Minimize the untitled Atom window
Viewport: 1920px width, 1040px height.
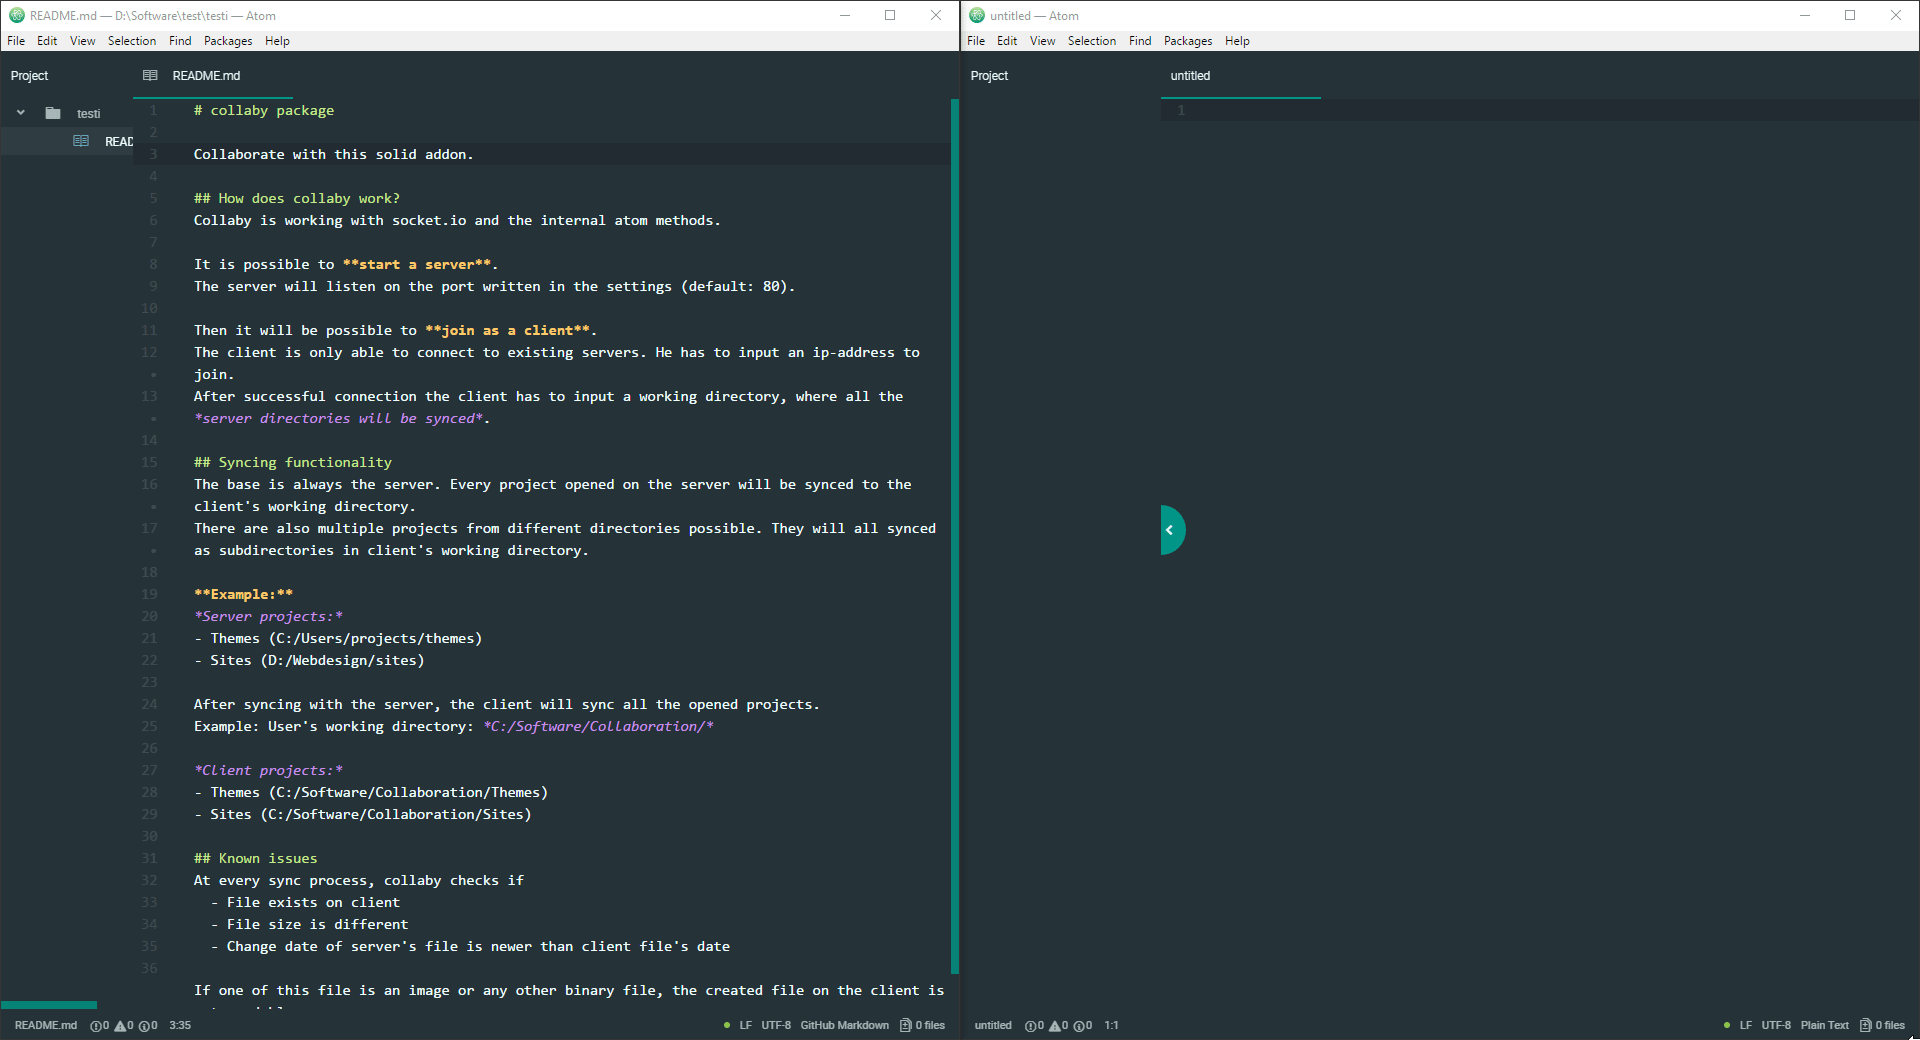(1805, 15)
